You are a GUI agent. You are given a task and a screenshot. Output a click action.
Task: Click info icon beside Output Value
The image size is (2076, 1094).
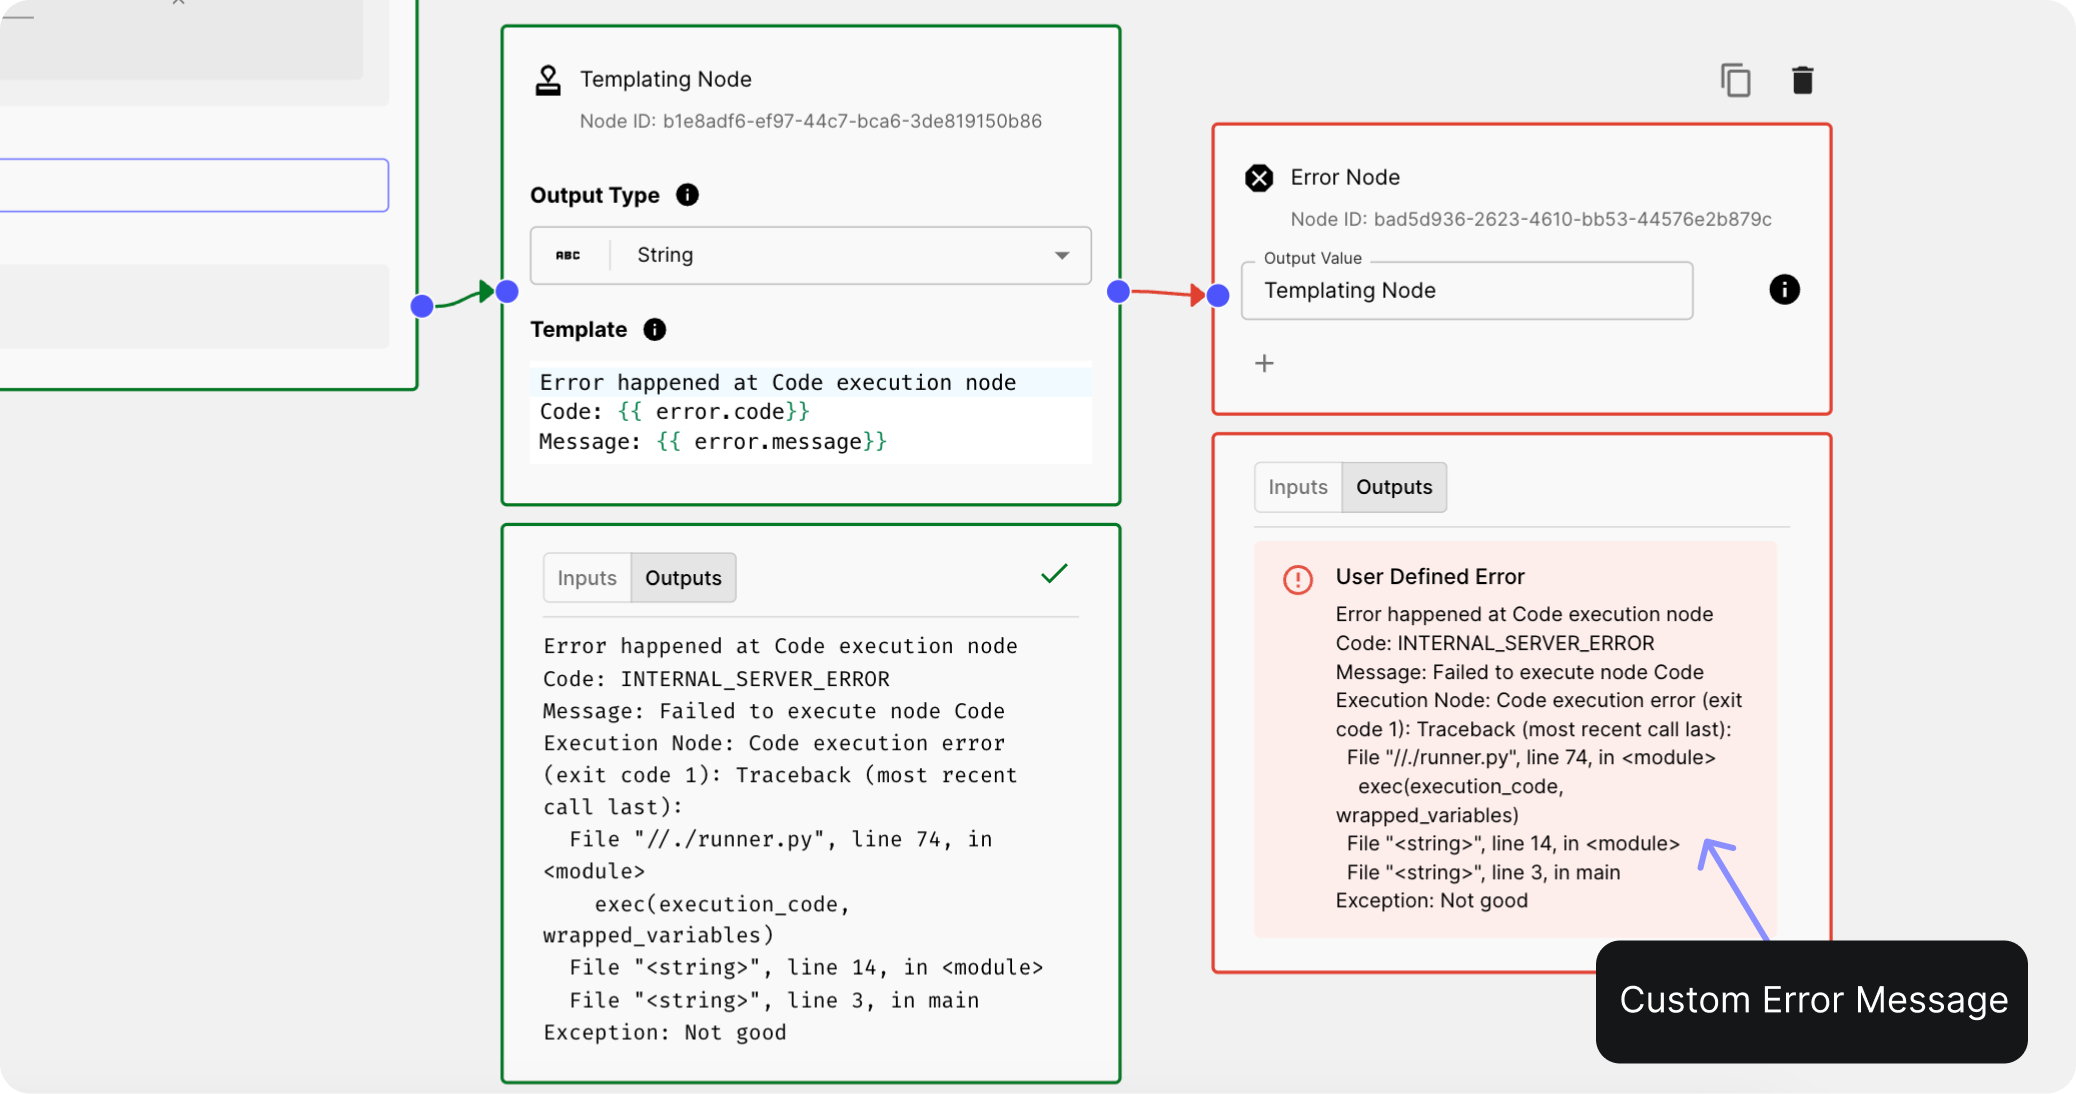(x=1784, y=290)
